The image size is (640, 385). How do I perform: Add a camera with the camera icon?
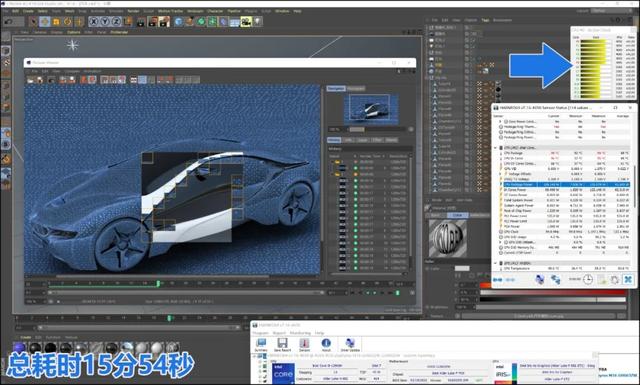coord(246,21)
